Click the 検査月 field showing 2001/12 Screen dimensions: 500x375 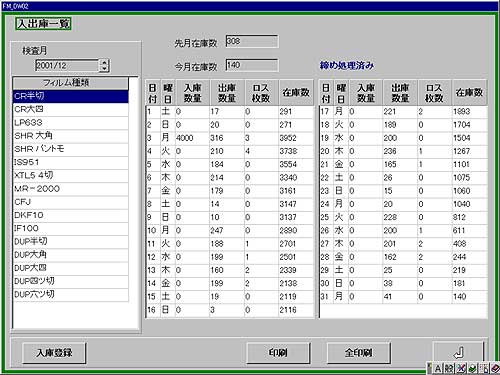click(x=67, y=65)
